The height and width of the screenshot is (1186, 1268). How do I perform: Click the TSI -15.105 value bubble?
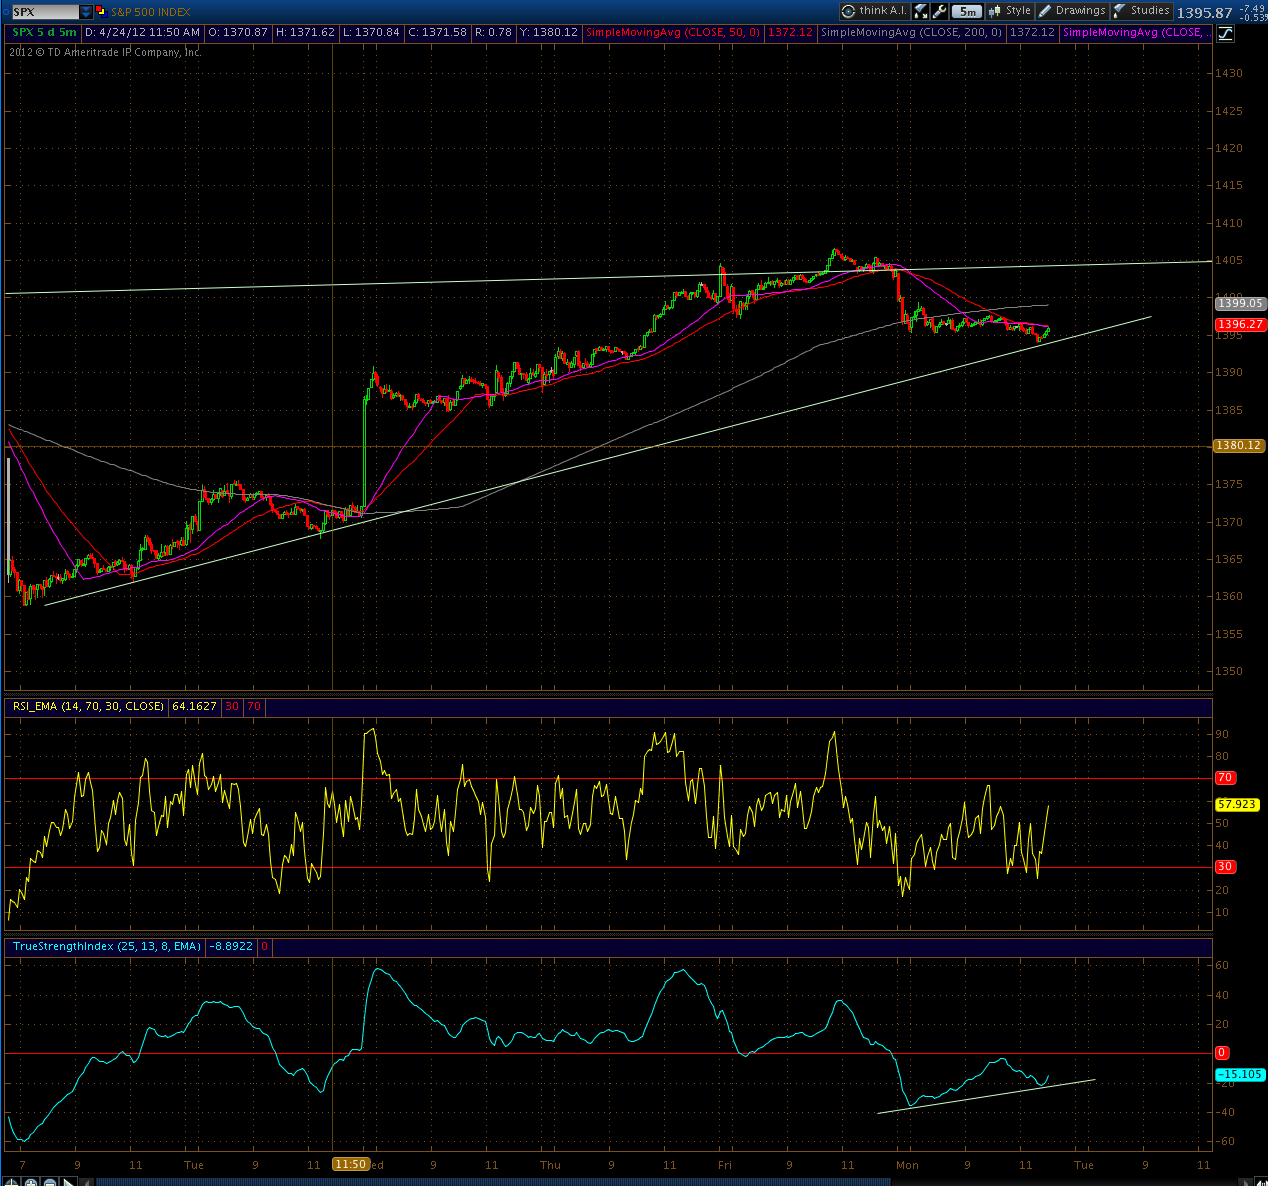click(1238, 1075)
